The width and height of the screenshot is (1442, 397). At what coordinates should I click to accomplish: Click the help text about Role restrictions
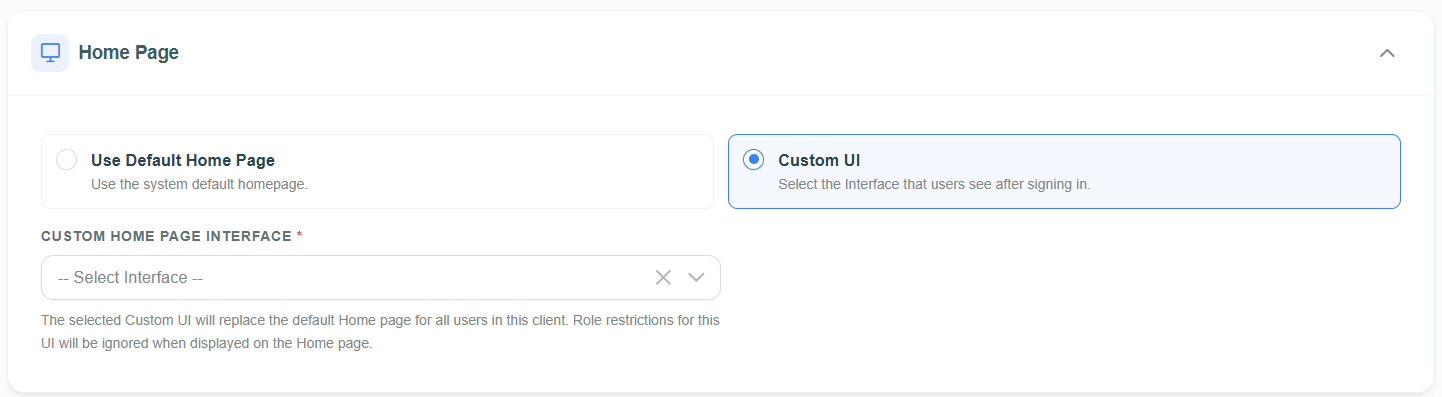(381, 332)
